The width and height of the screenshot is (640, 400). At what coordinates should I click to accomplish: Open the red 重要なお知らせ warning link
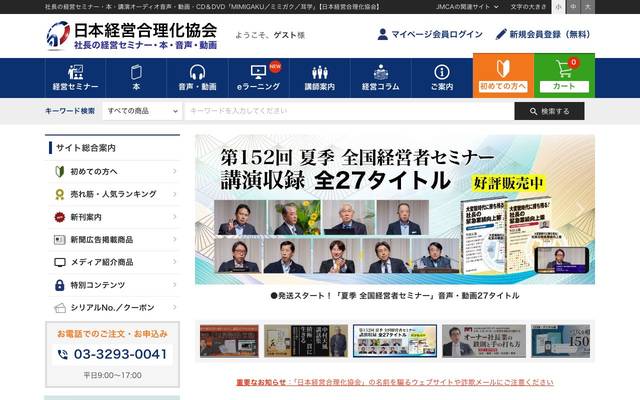tap(395, 382)
